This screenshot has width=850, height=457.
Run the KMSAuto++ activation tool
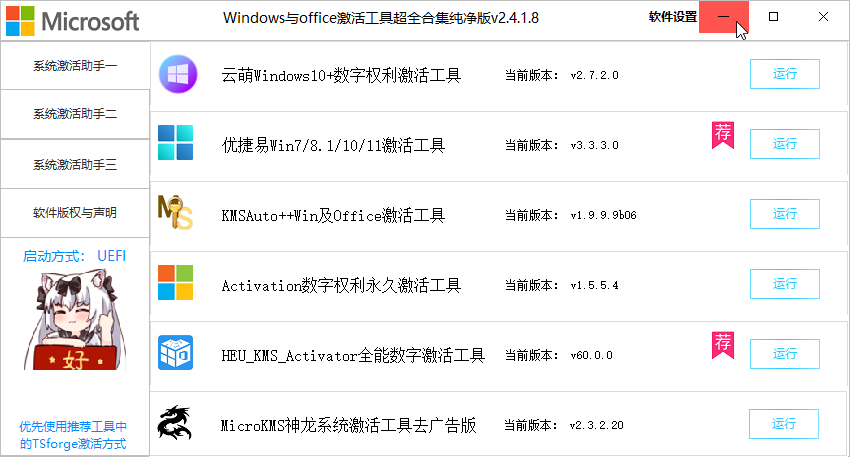784,214
